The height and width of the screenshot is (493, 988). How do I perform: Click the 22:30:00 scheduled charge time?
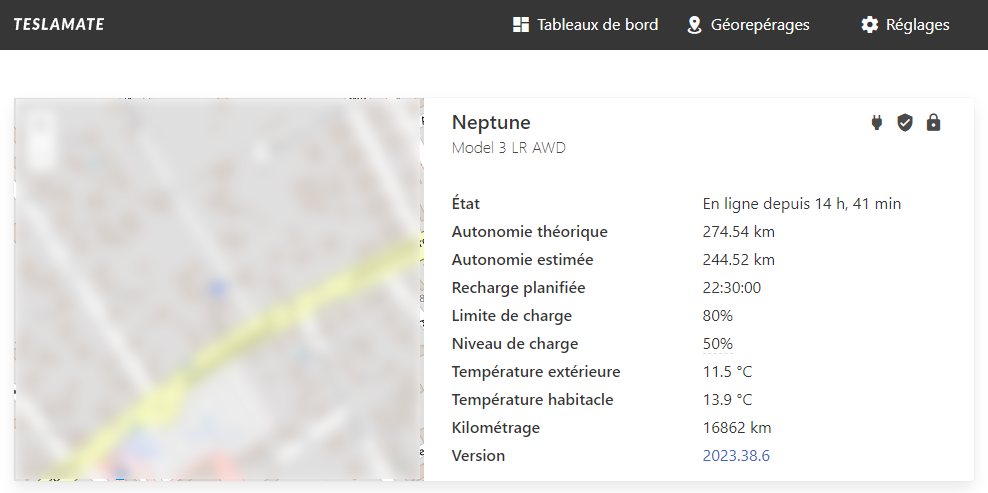click(732, 288)
